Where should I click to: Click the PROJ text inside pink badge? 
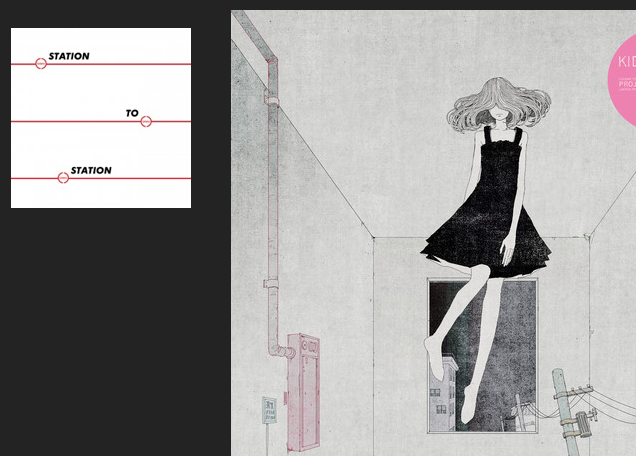coord(627,85)
